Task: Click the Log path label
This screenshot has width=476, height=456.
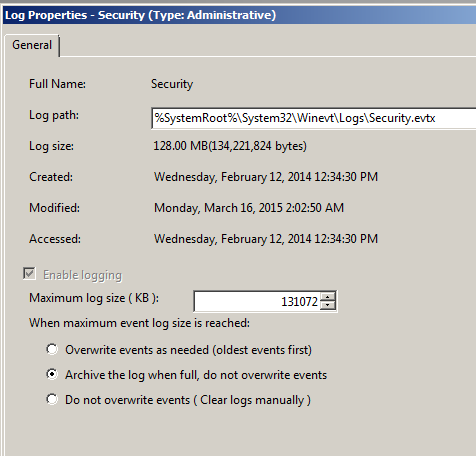Action: coord(54,115)
